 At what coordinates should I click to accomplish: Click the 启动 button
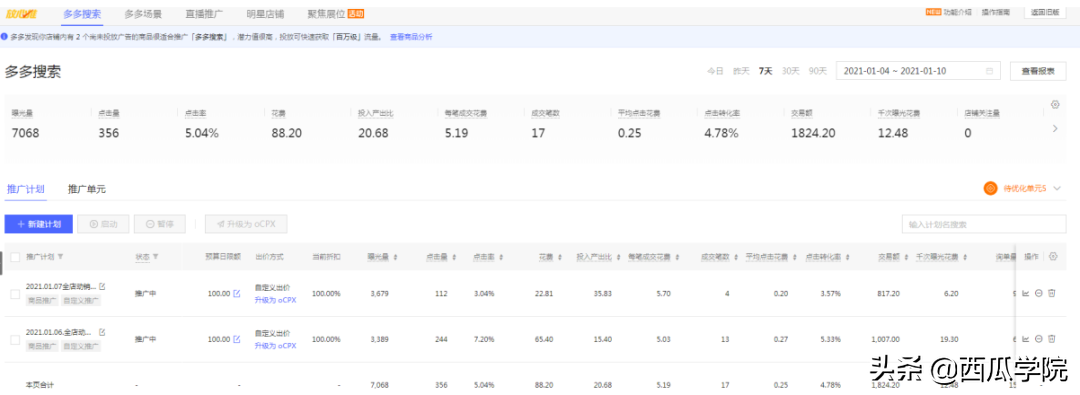103,224
